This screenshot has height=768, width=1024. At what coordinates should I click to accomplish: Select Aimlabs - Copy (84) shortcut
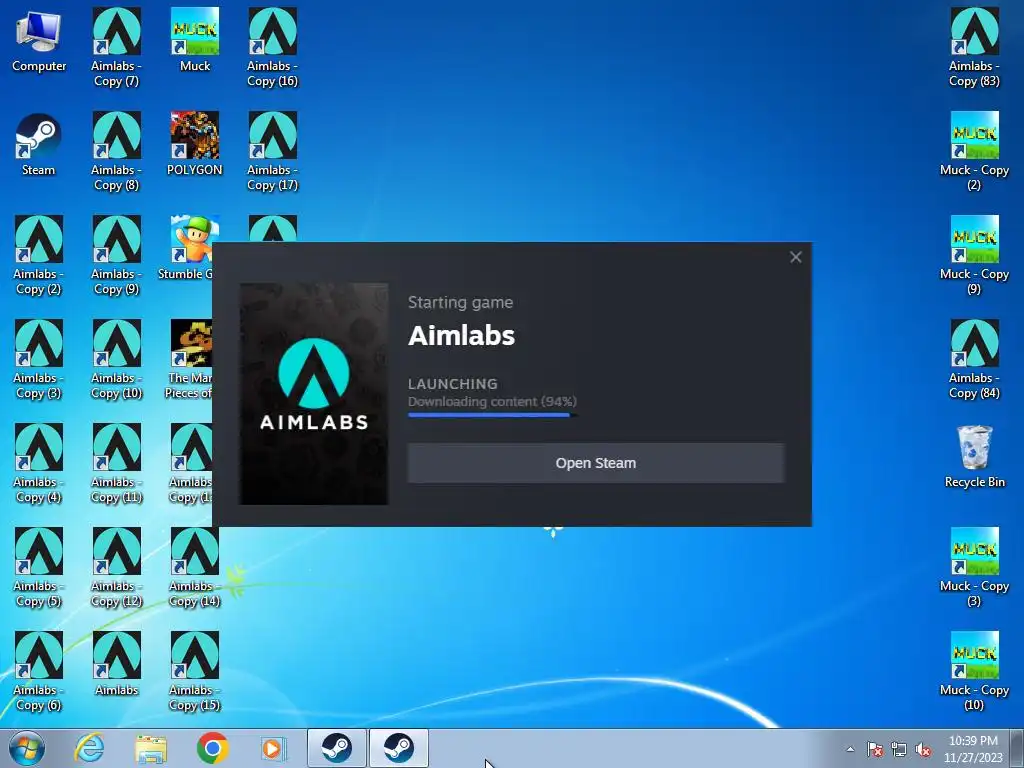click(974, 359)
